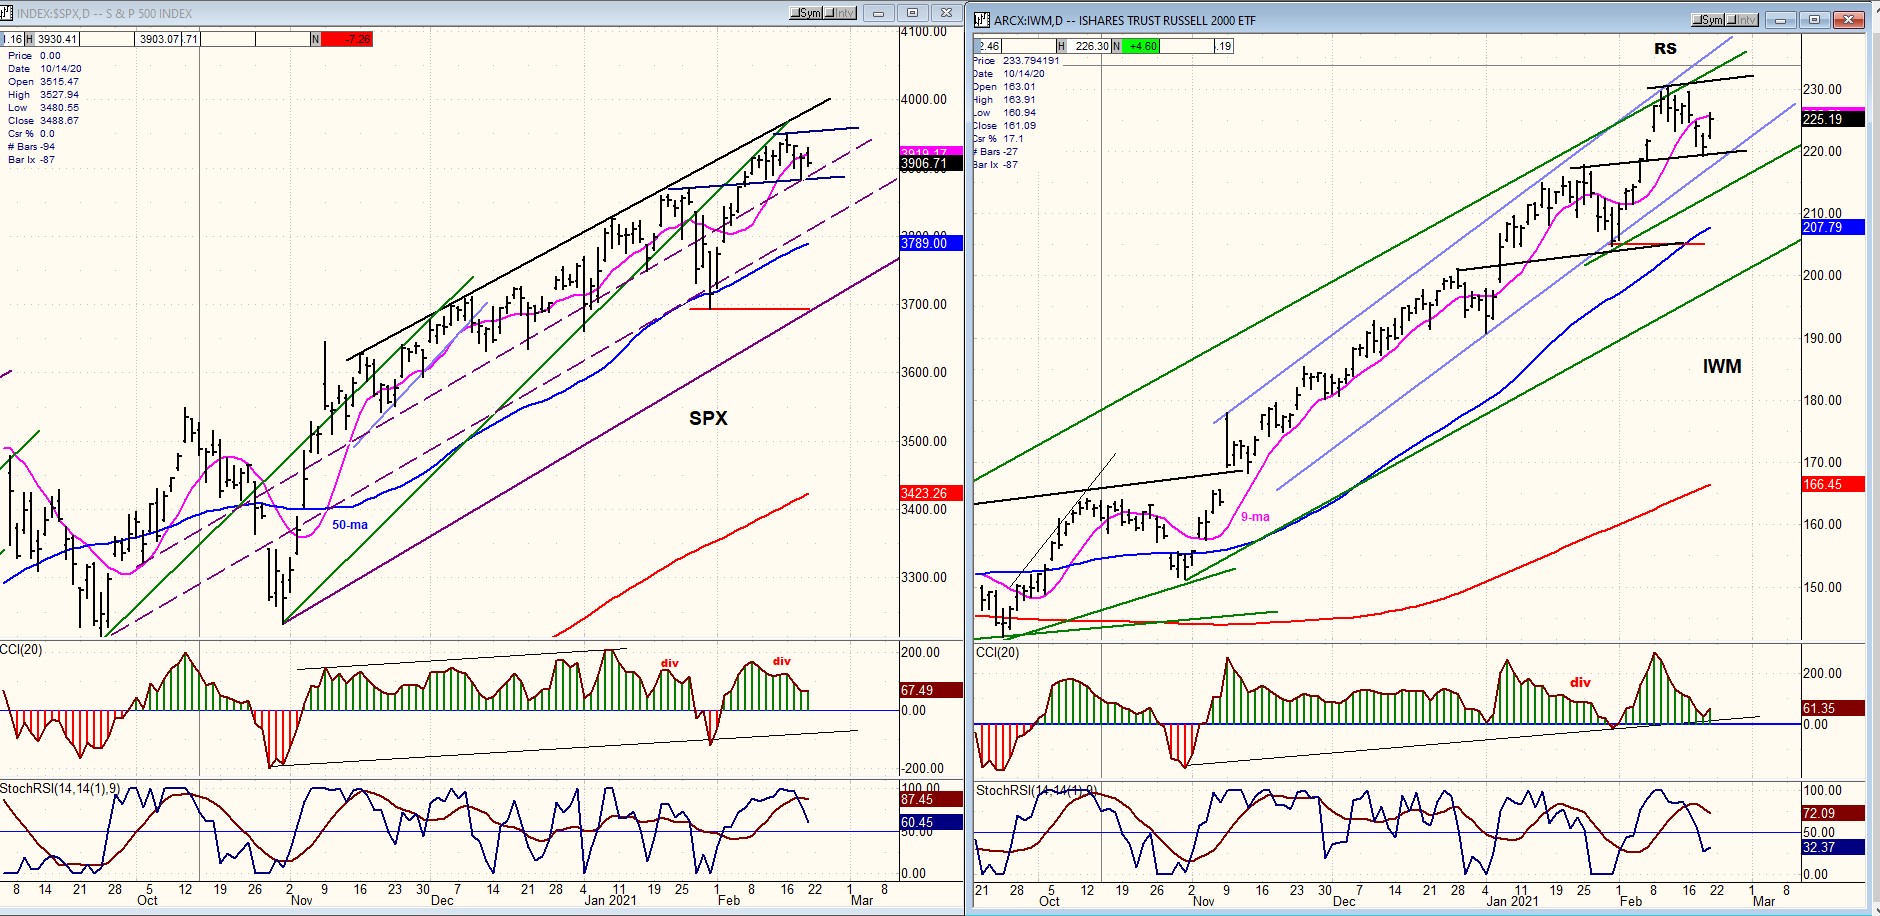
Task: Toggle the Intv checkbox in IWM window
Action: (x=1732, y=21)
